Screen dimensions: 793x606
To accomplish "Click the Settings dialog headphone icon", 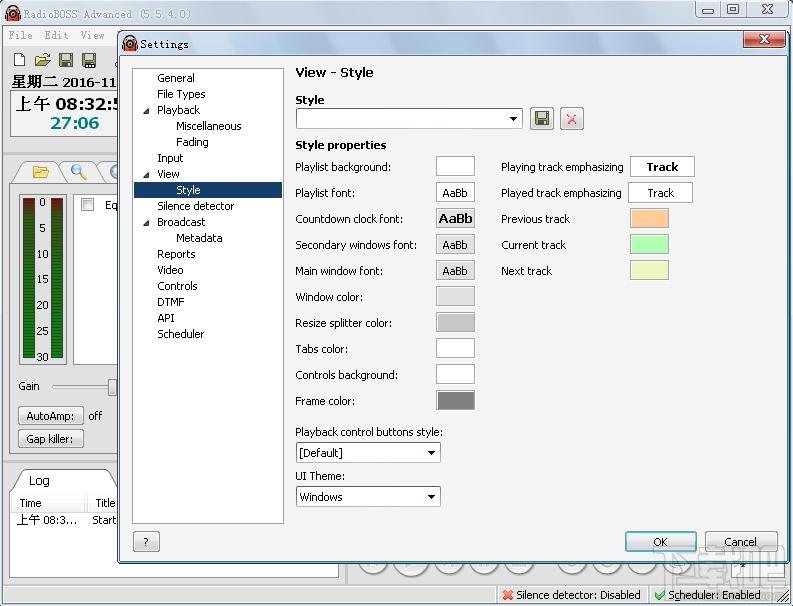I will coord(130,44).
